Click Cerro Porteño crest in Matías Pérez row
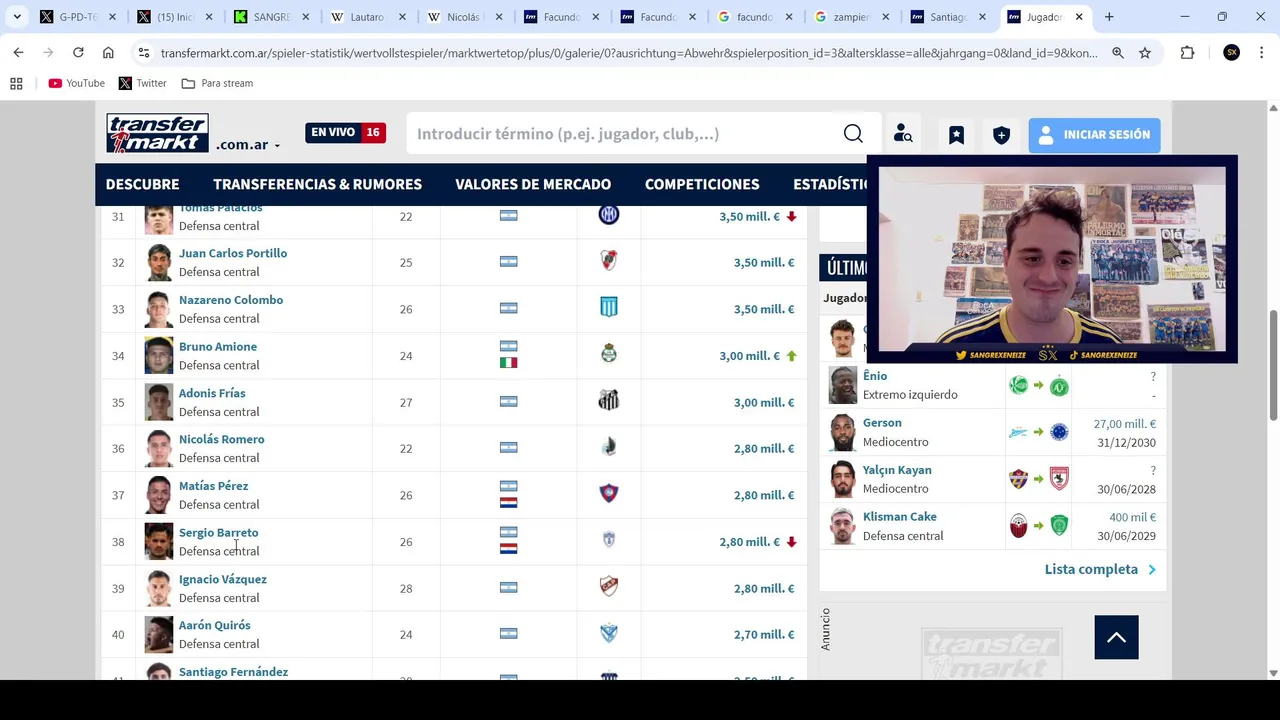The width and height of the screenshot is (1280, 720). (x=608, y=494)
